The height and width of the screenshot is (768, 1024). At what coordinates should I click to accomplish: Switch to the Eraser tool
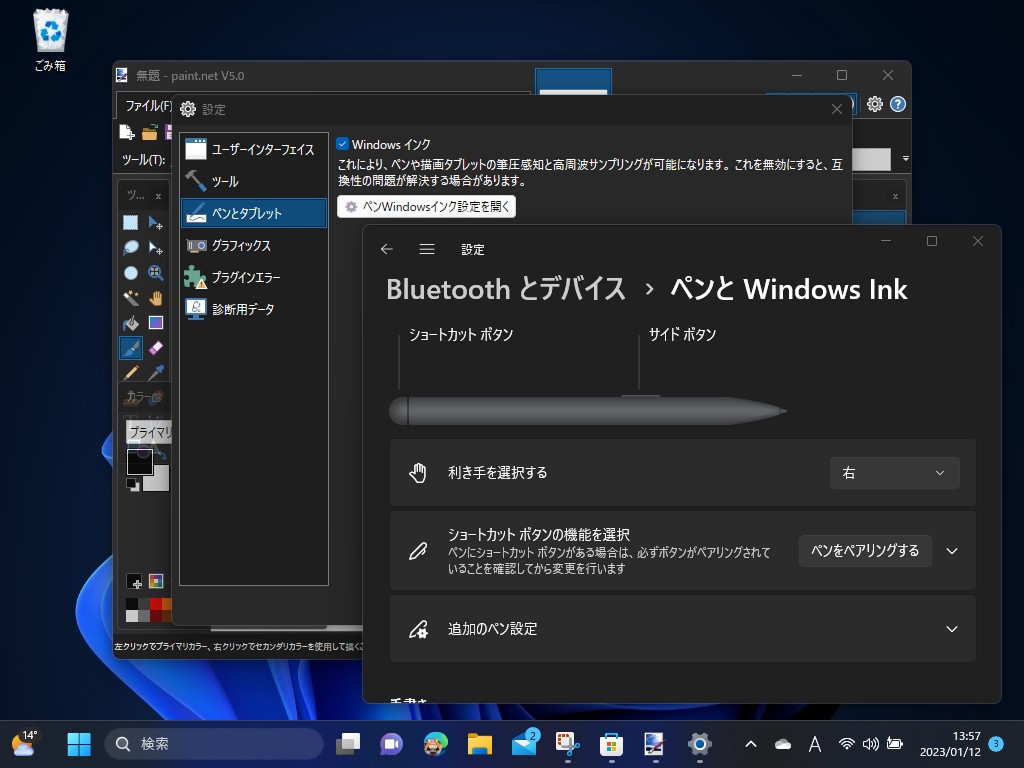(x=158, y=347)
